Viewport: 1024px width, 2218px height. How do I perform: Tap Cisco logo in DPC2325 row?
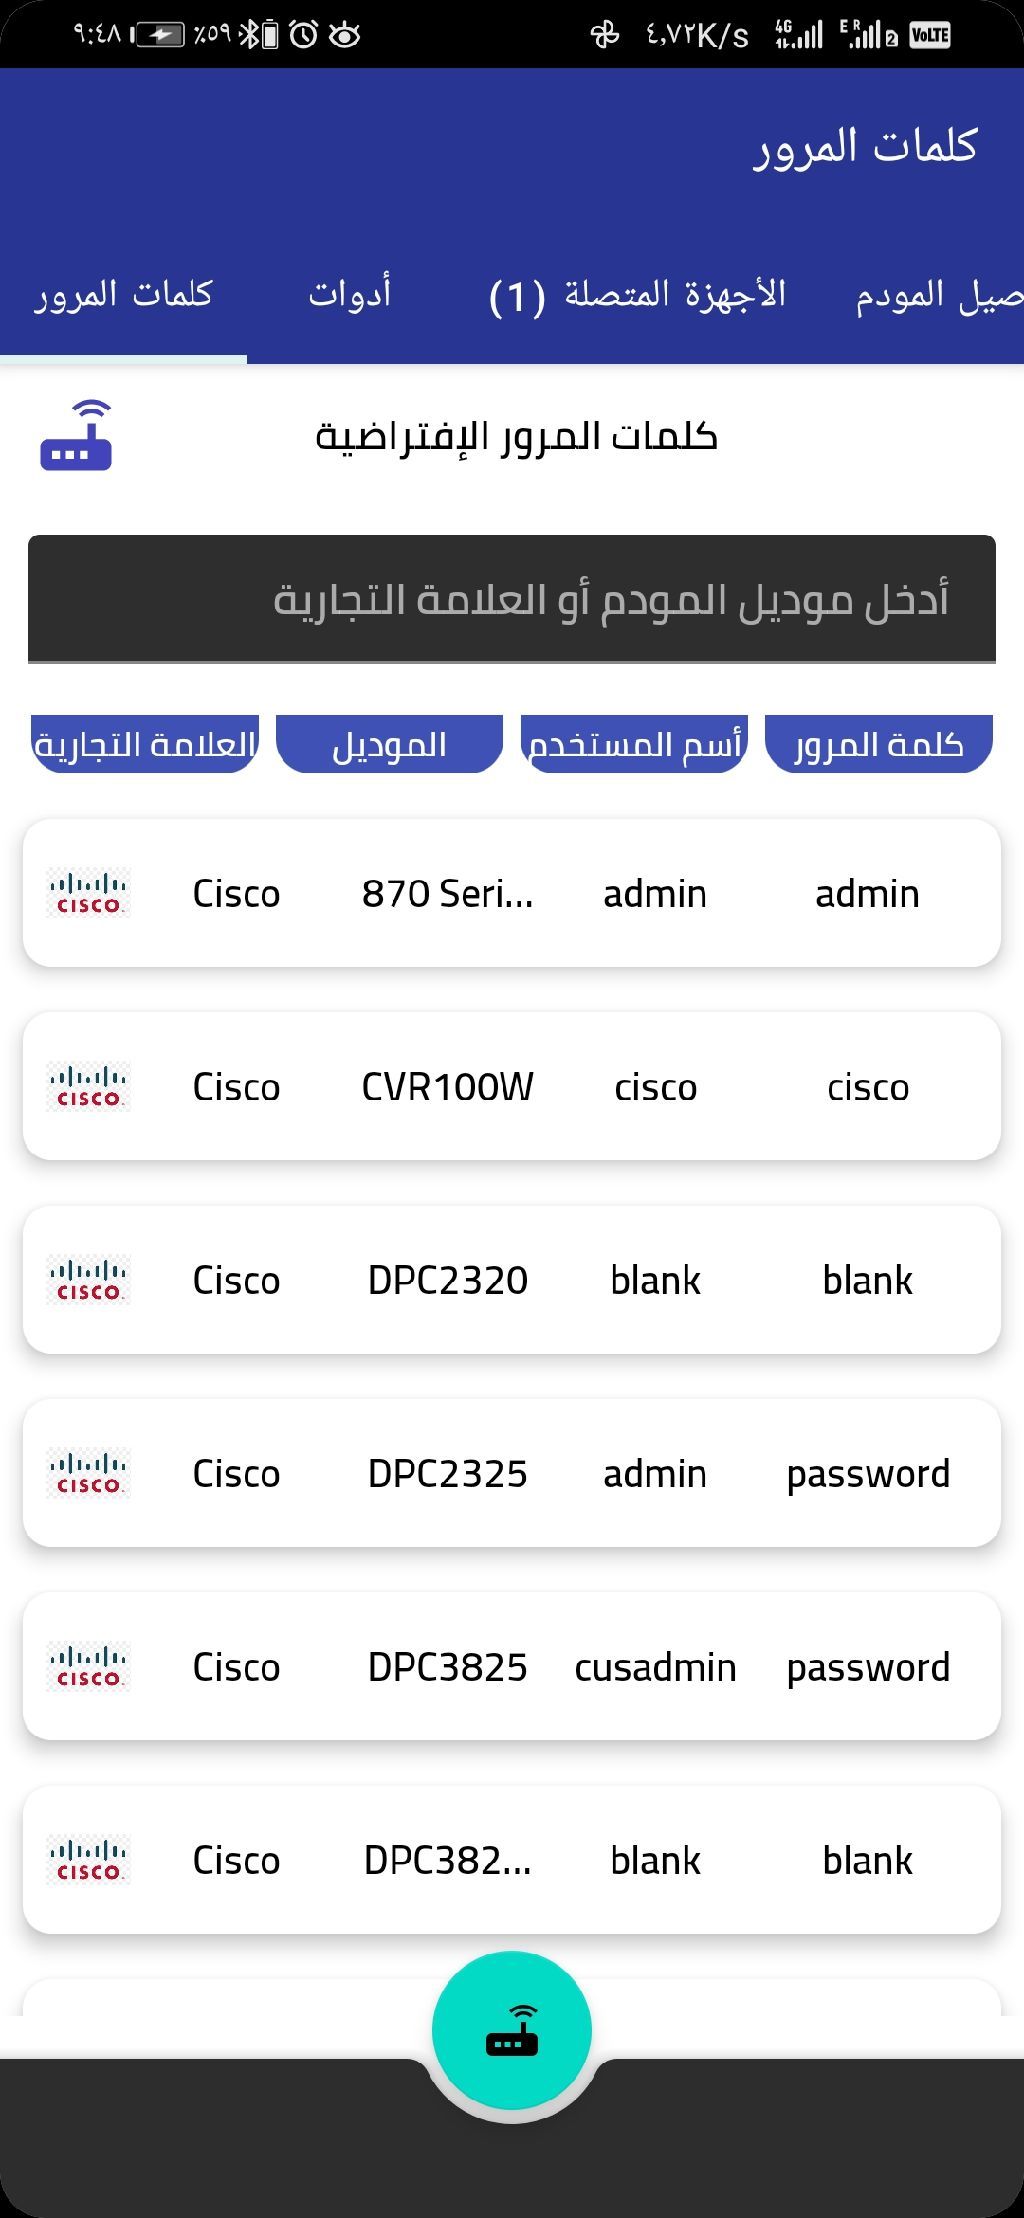(x=89, y=1473)
